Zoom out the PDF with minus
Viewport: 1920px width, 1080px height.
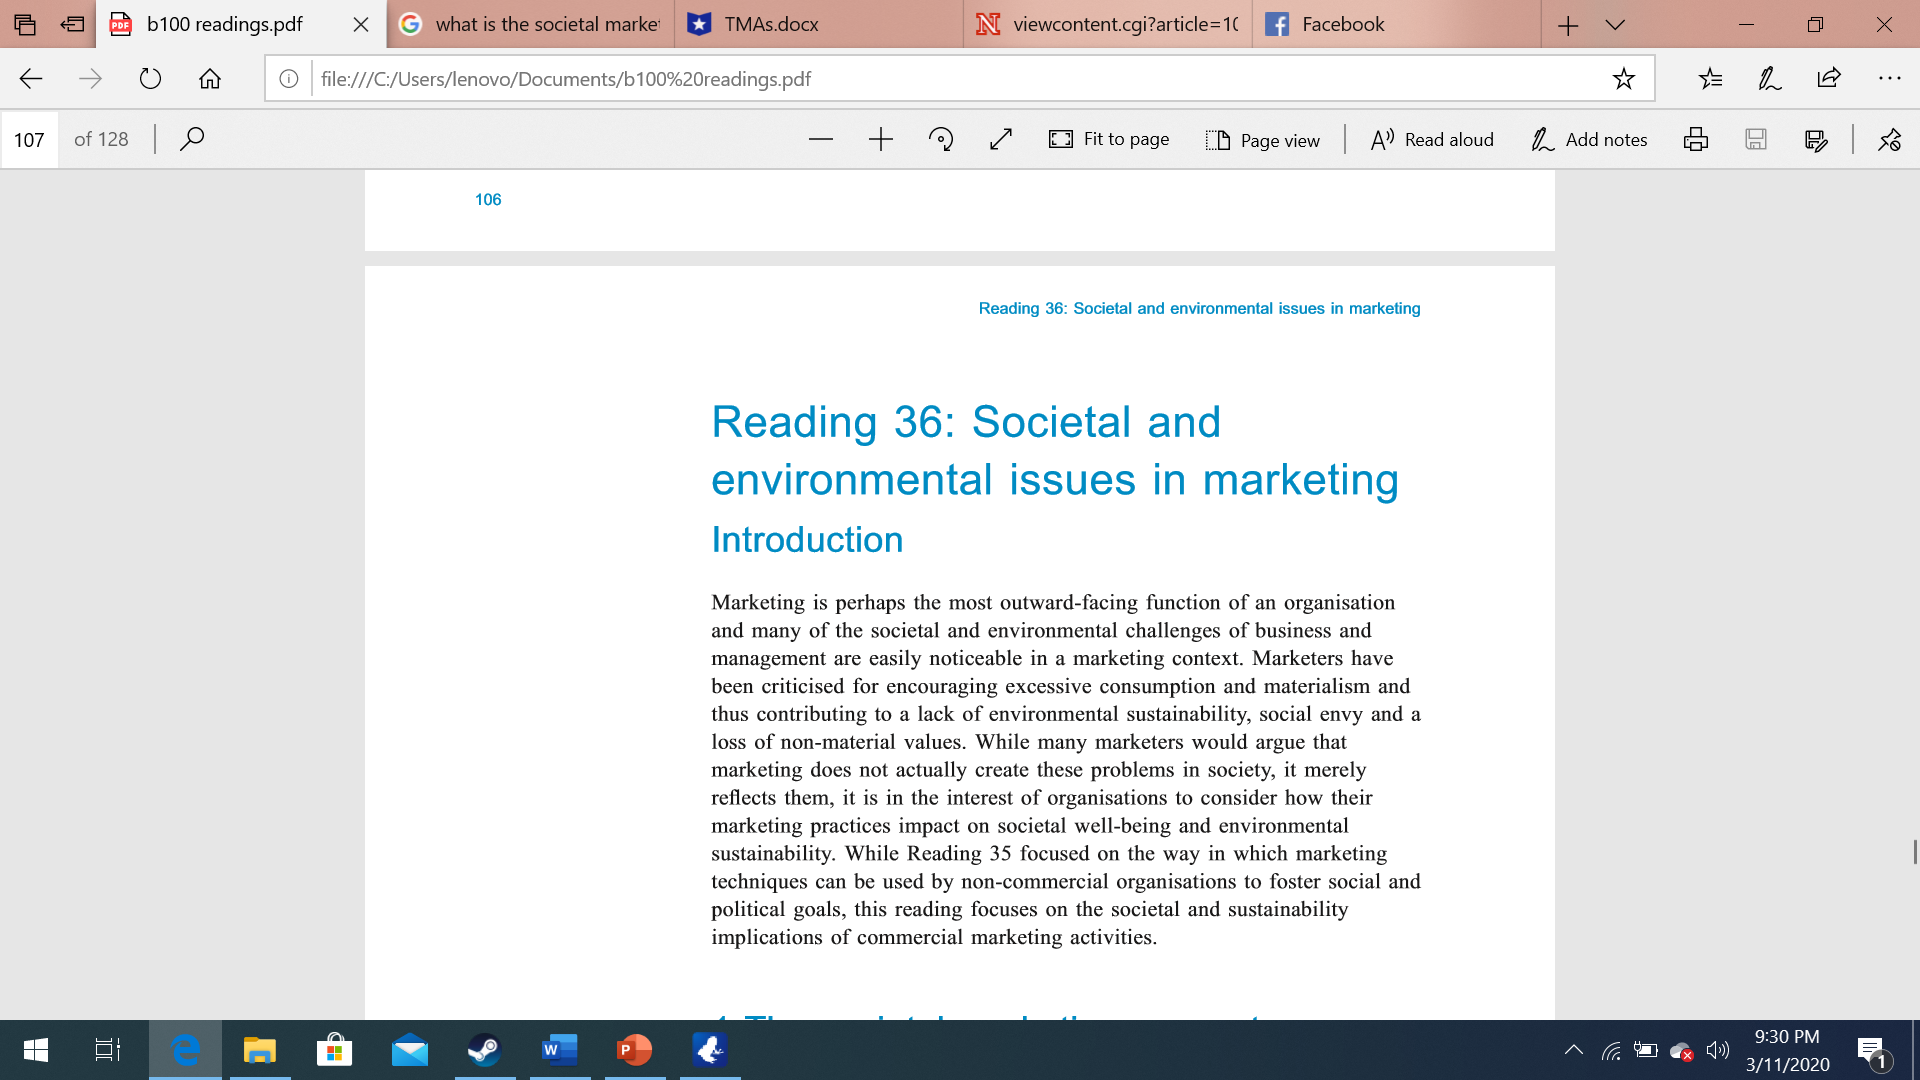tap(821, 139)
